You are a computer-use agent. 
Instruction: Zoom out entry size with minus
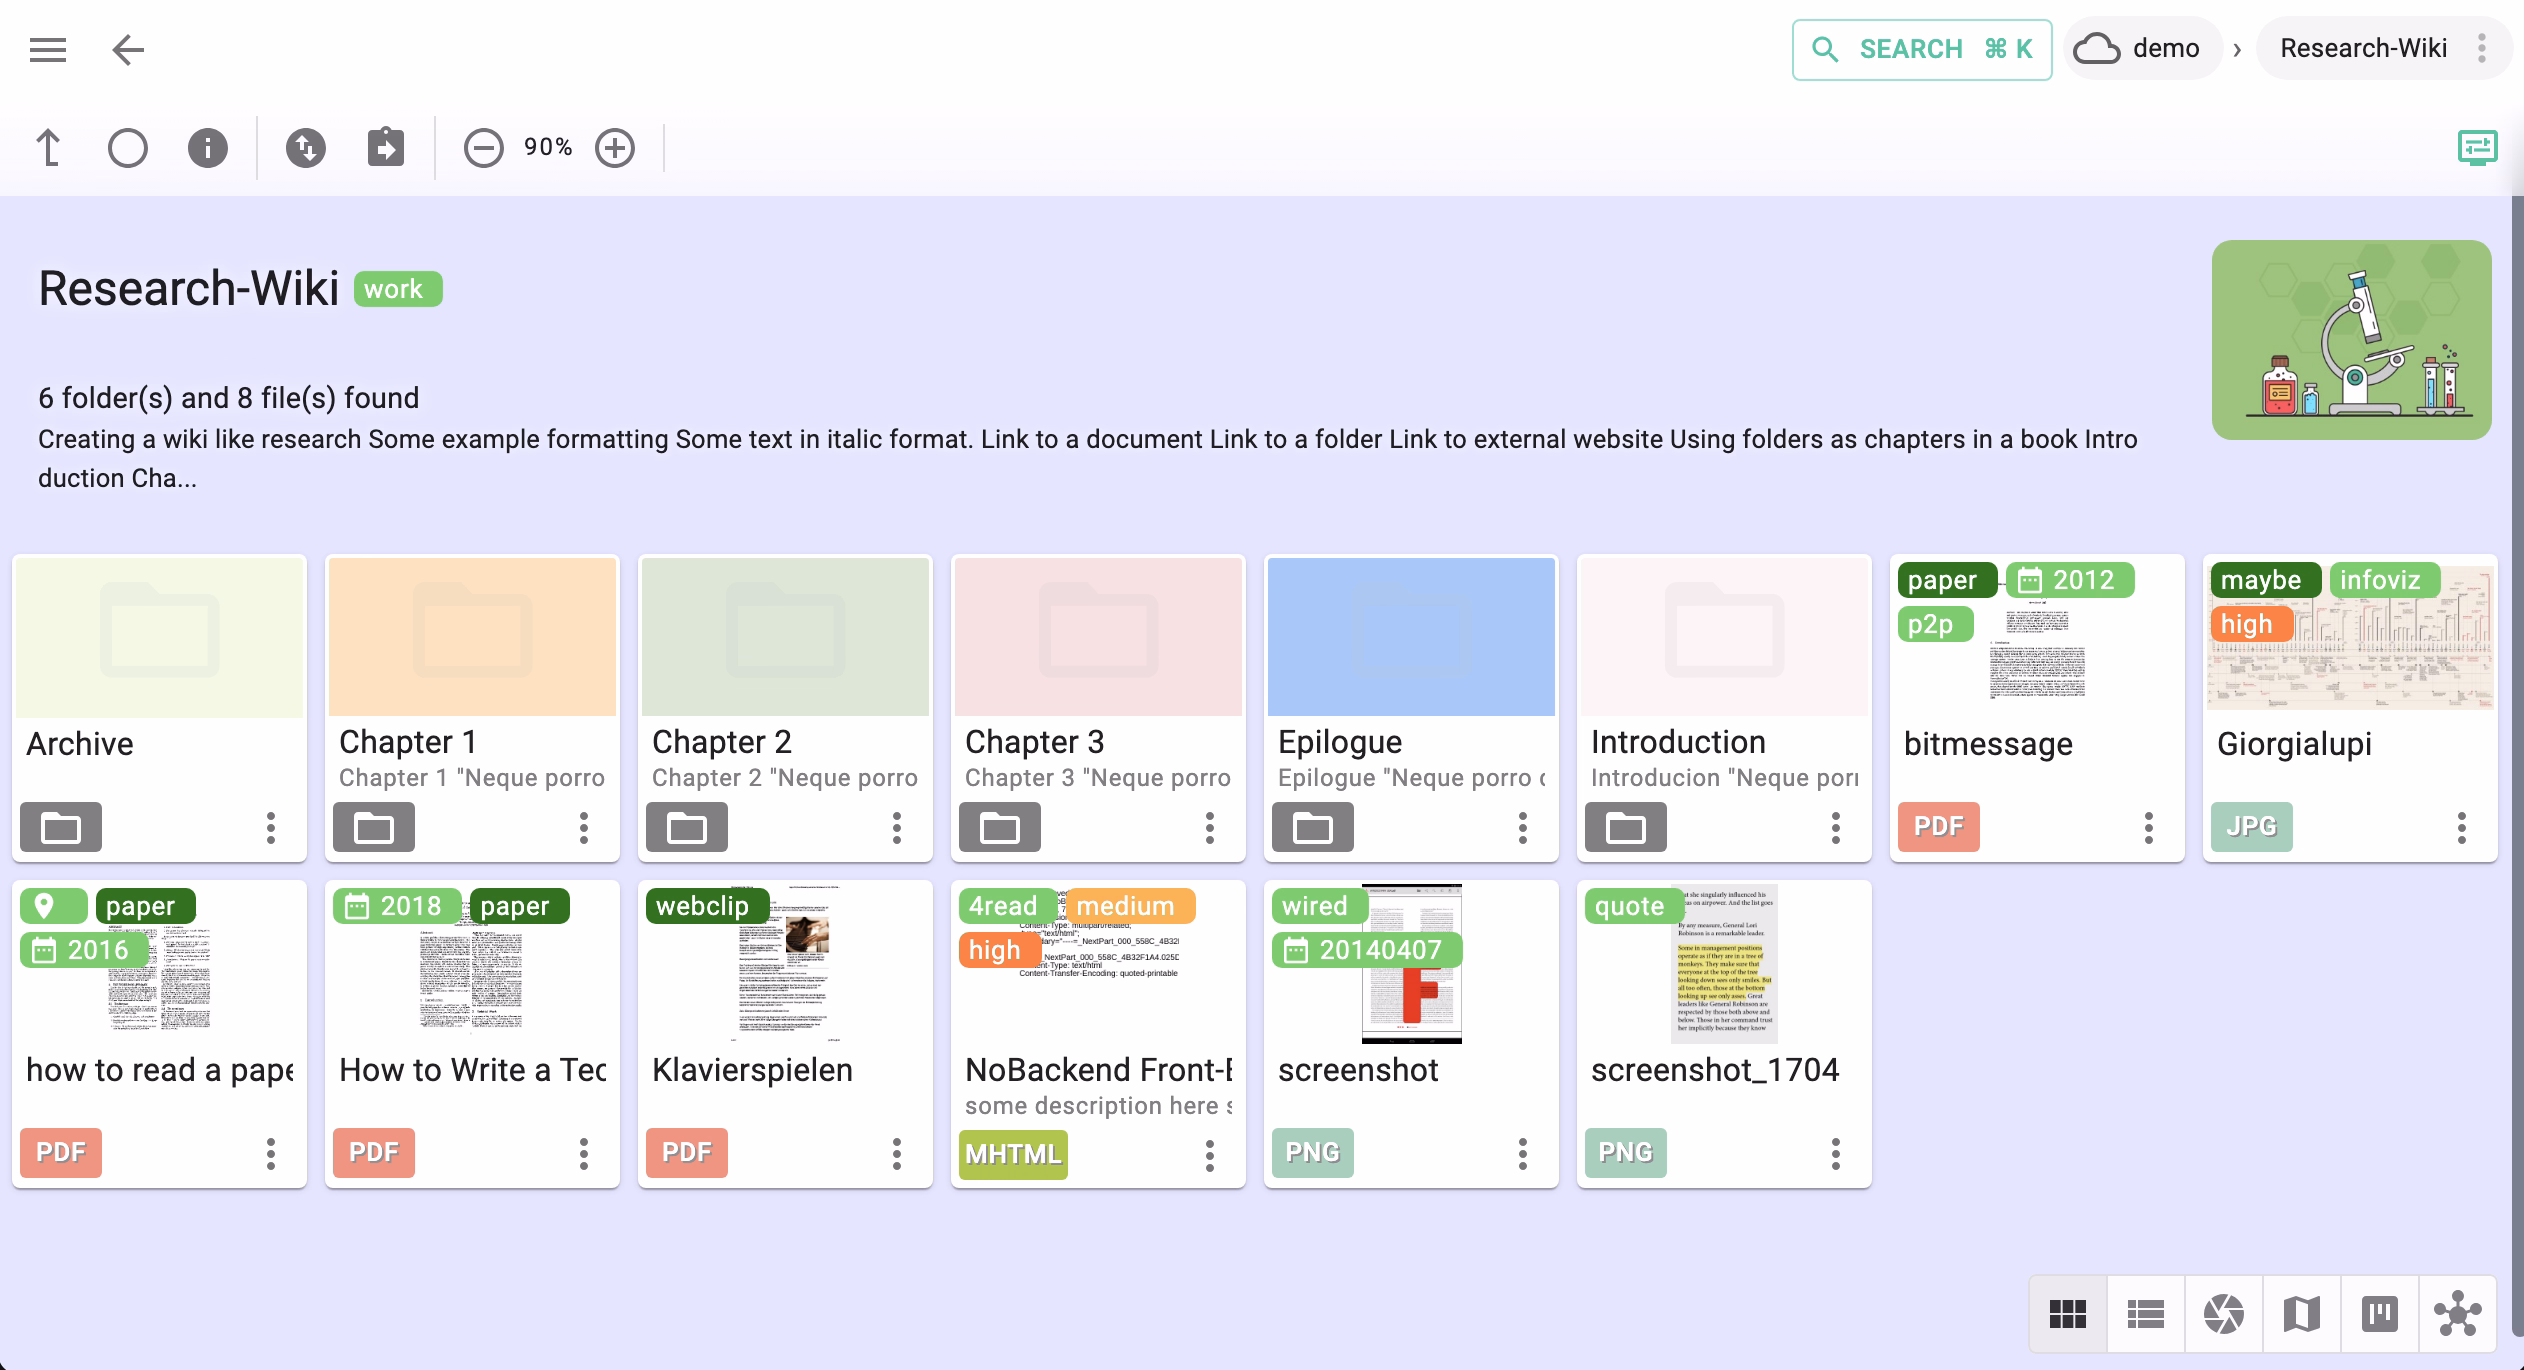pos(483,148)
